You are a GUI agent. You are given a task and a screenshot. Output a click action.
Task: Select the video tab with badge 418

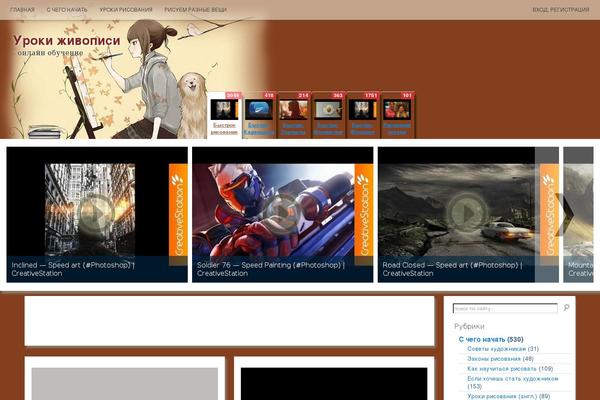[259, 115]
